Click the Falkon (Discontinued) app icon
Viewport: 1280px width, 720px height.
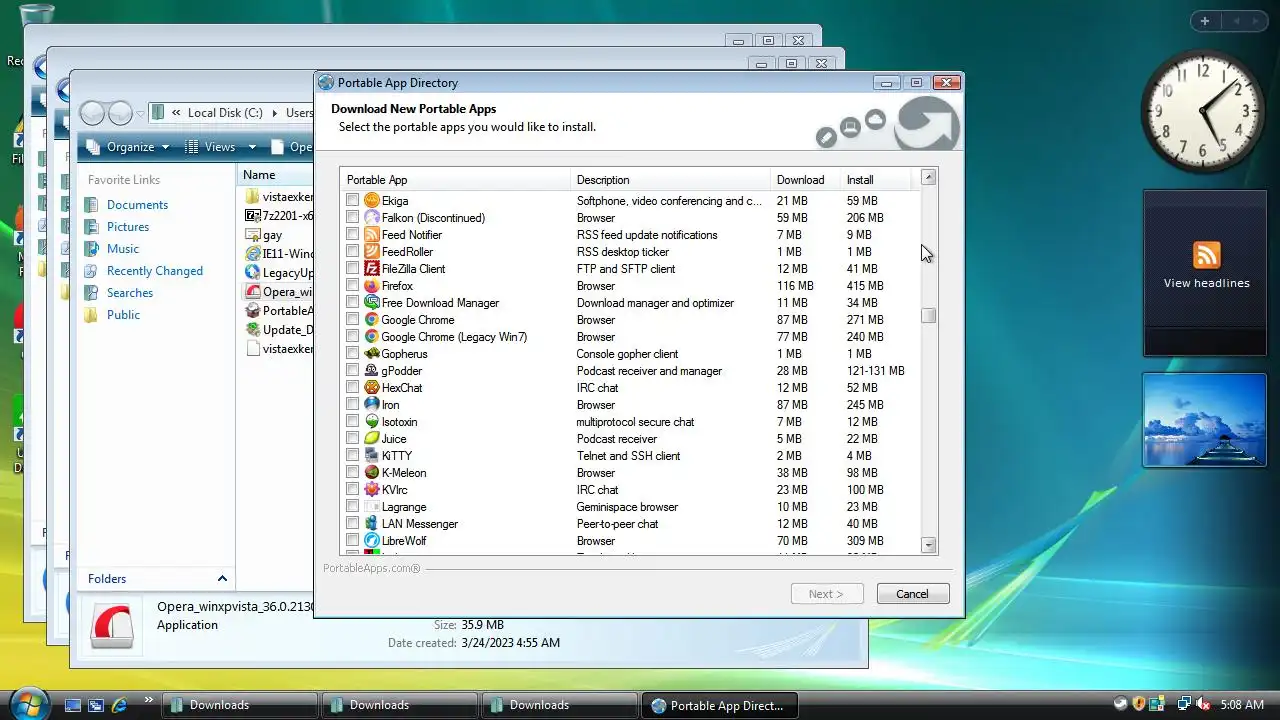pyautogui.click(x=372, y=218)
